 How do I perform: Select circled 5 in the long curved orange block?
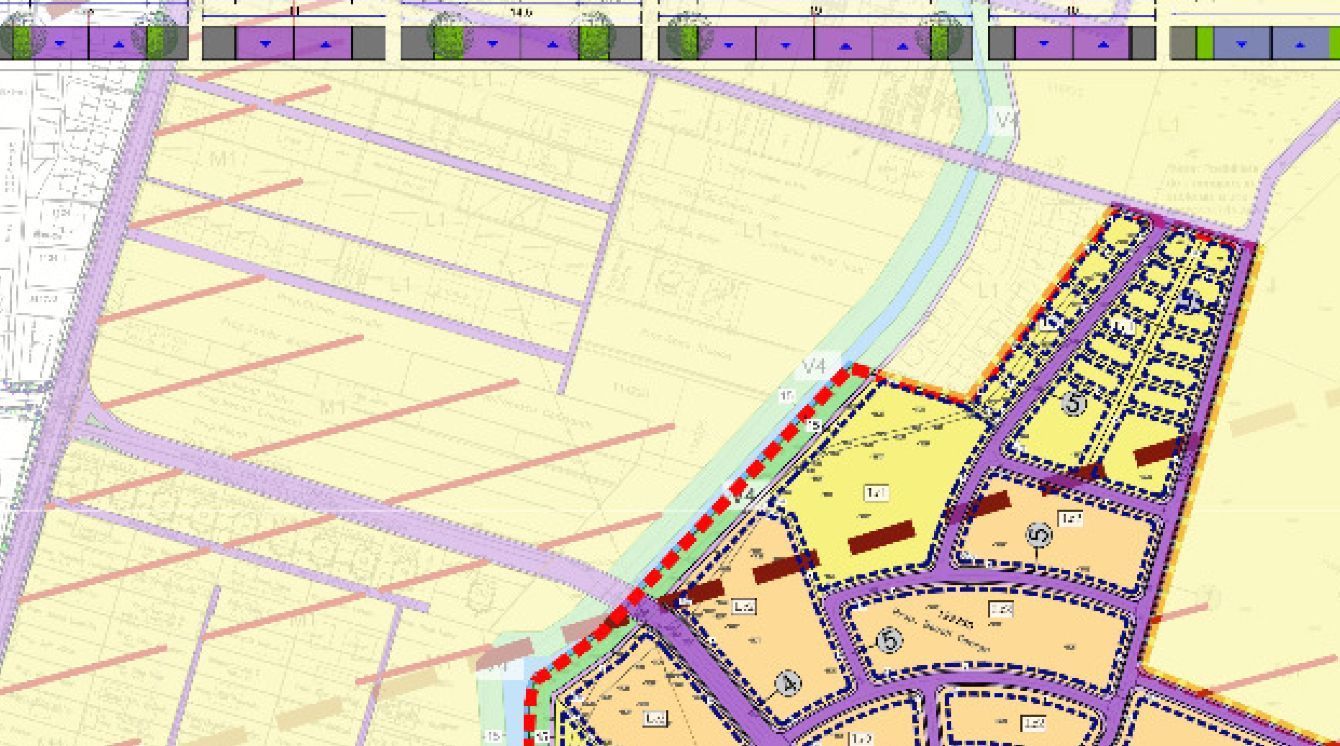coord(889,639)
